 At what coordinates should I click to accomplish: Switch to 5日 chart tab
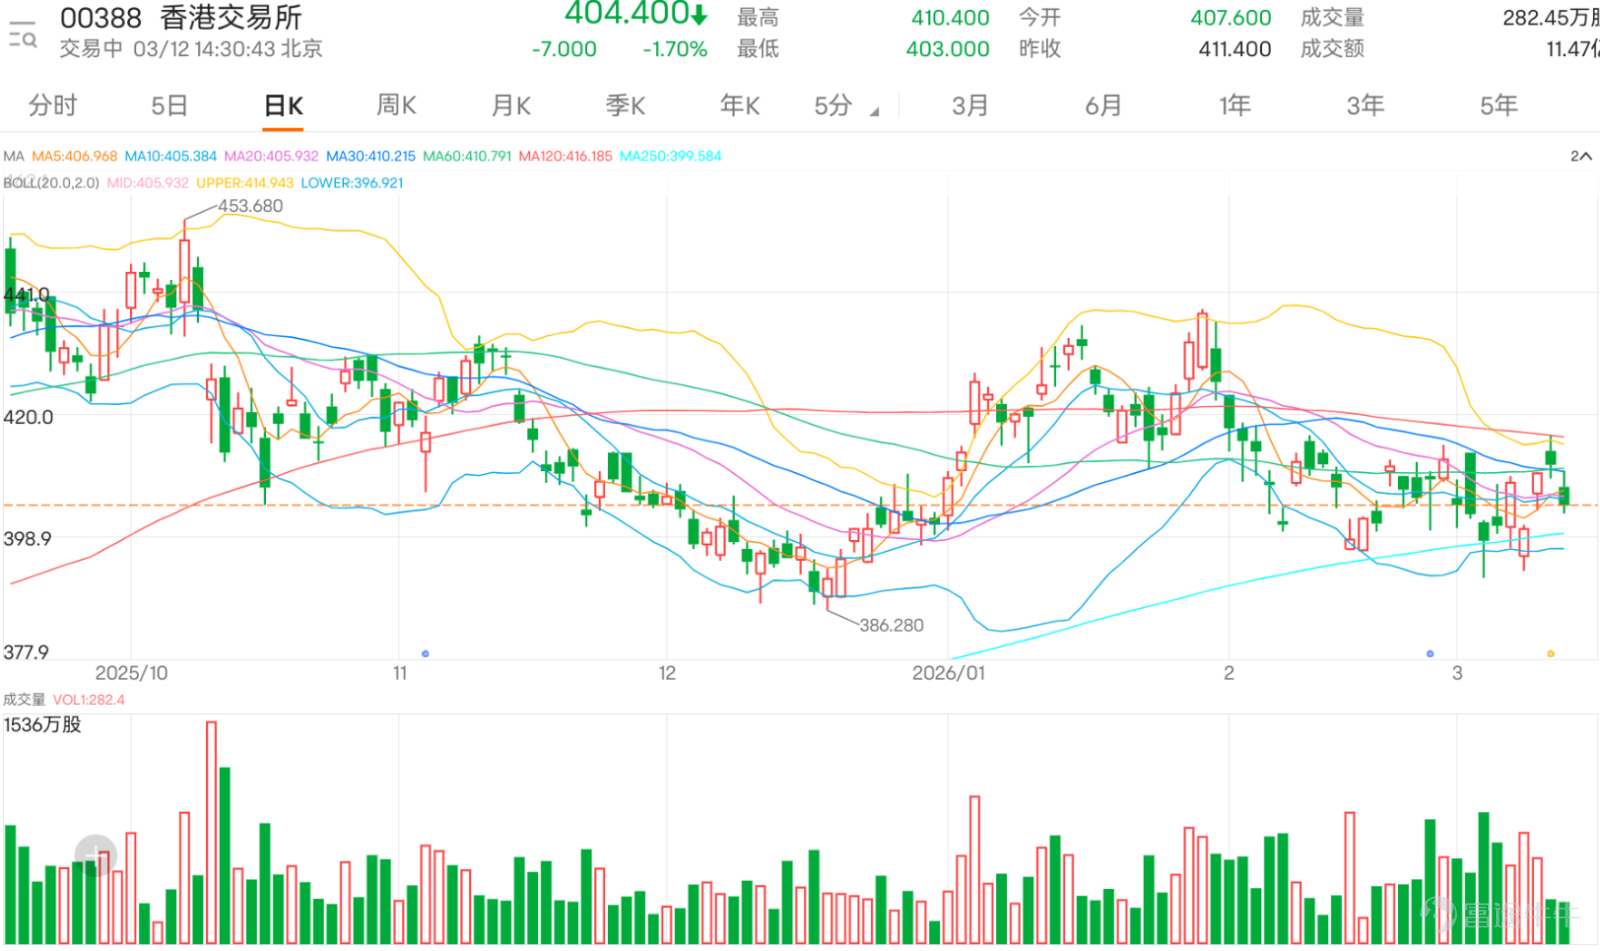[x=169, y=105]
